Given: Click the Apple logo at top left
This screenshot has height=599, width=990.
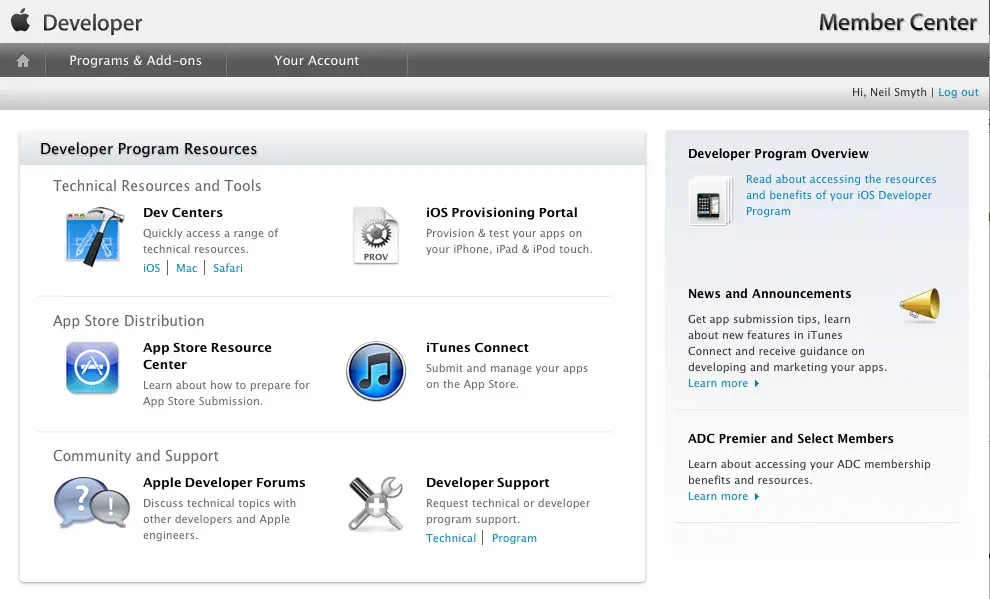Looking at the screenshot, I should [x=21, y=21].
